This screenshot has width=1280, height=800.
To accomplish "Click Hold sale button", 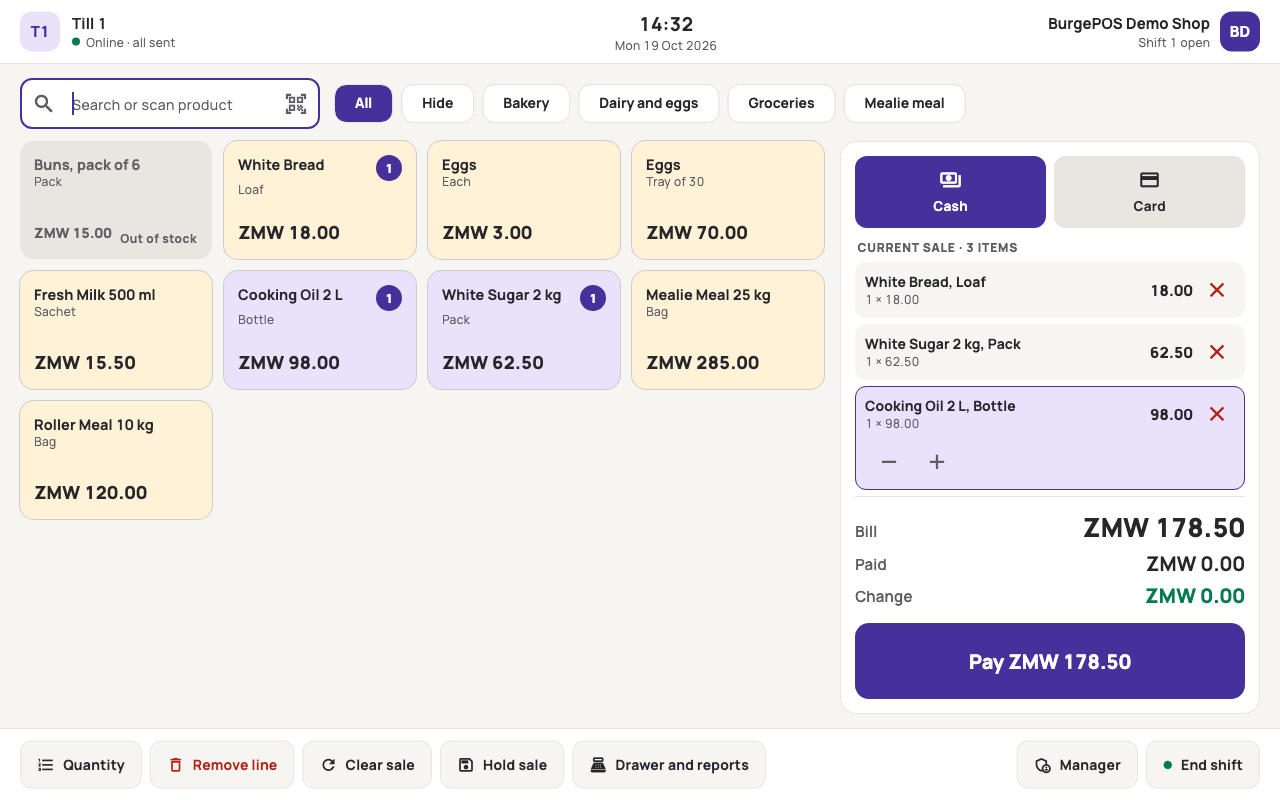I will point(502,765).
